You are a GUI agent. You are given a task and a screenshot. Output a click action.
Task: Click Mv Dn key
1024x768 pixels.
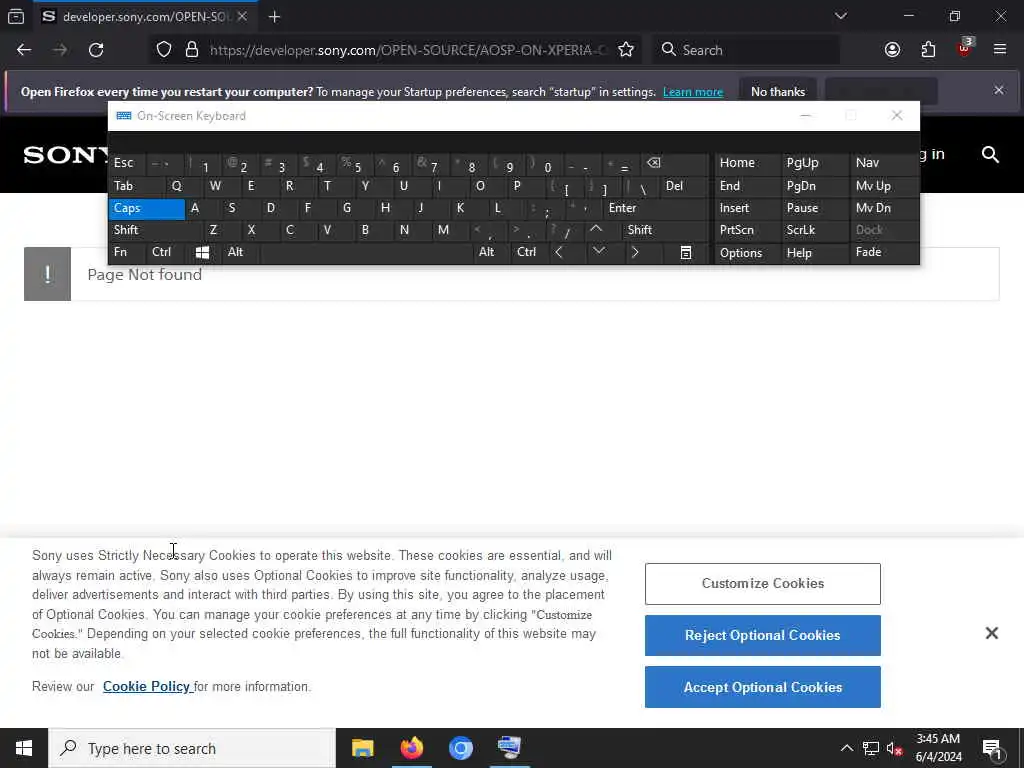[x=884, y=208]
